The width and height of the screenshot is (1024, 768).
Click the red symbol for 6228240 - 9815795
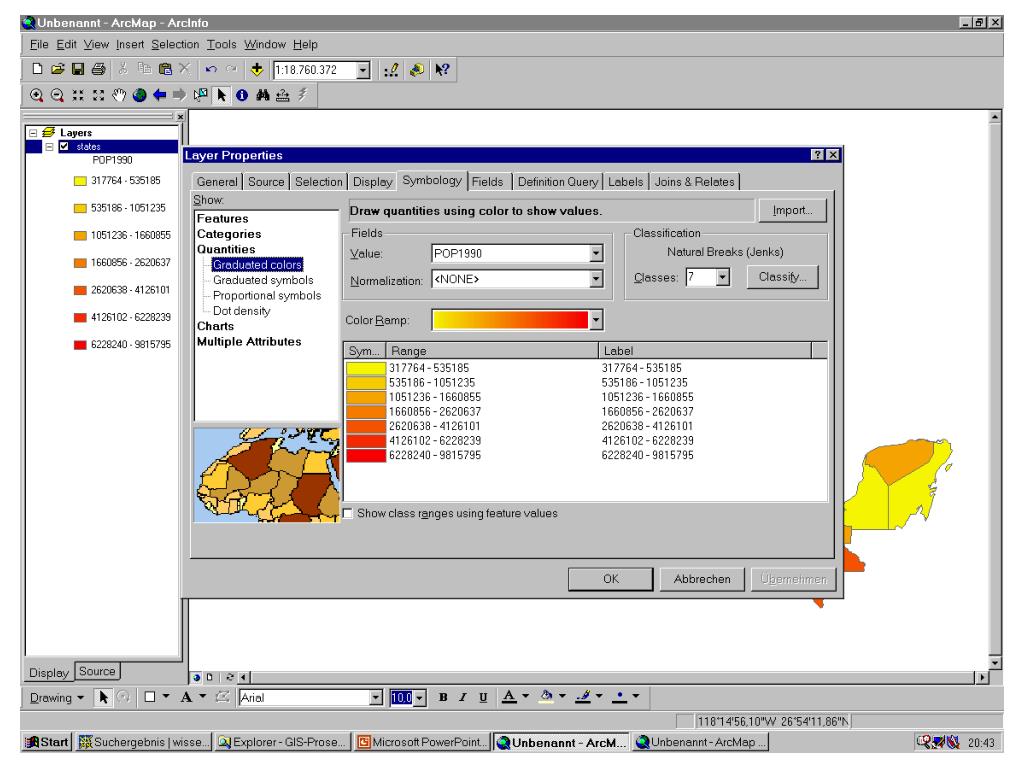pyautogui.click(x=366, y=455)
